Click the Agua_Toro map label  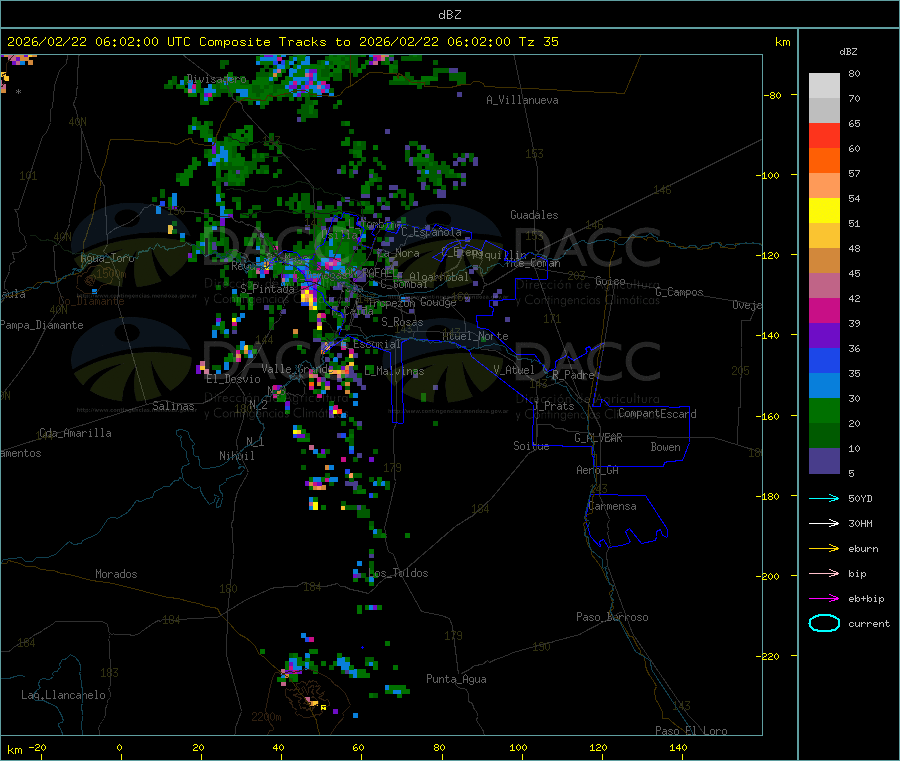(x=107, y=258)
